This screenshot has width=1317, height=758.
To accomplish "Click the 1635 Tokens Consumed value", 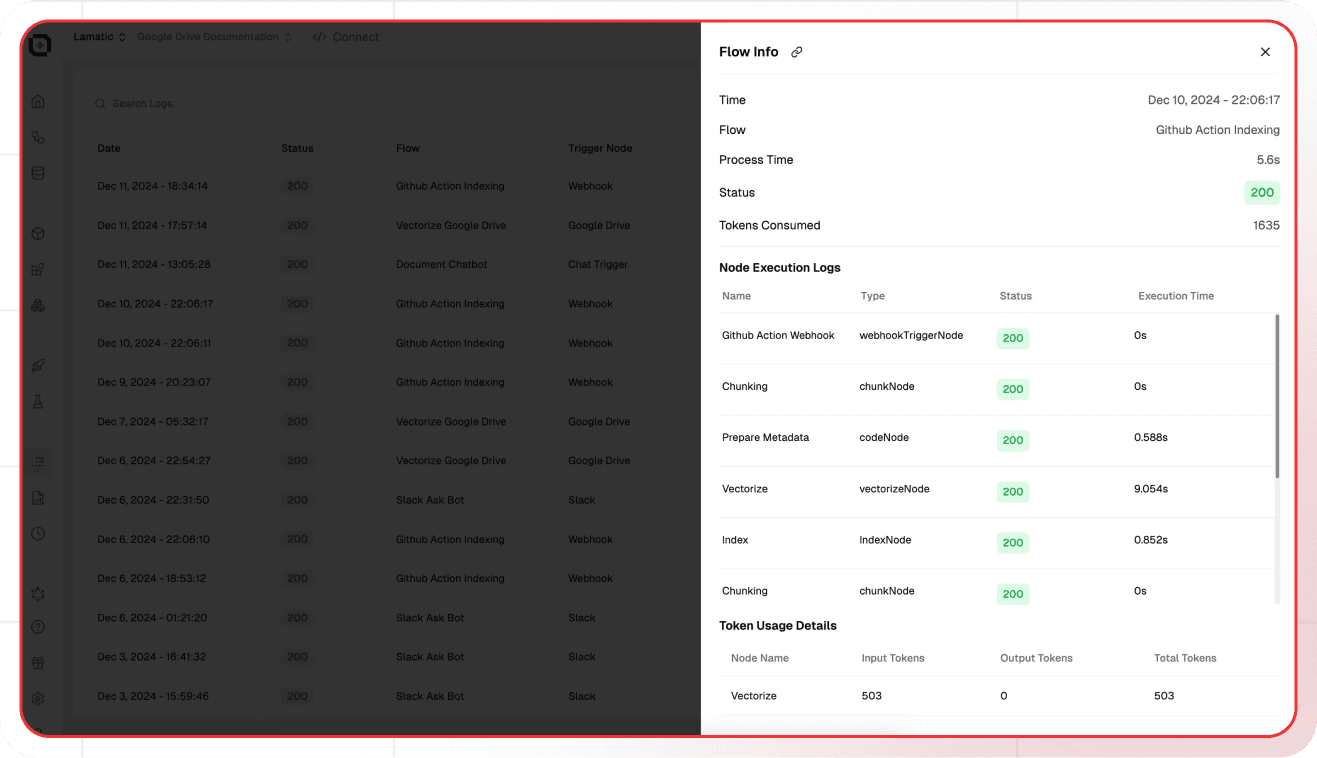I will [1266, 226].
